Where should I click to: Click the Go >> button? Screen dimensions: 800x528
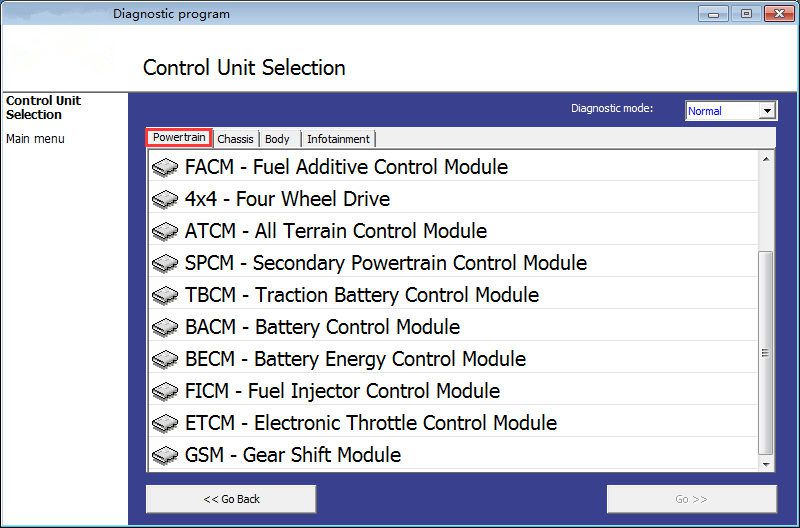691,499
